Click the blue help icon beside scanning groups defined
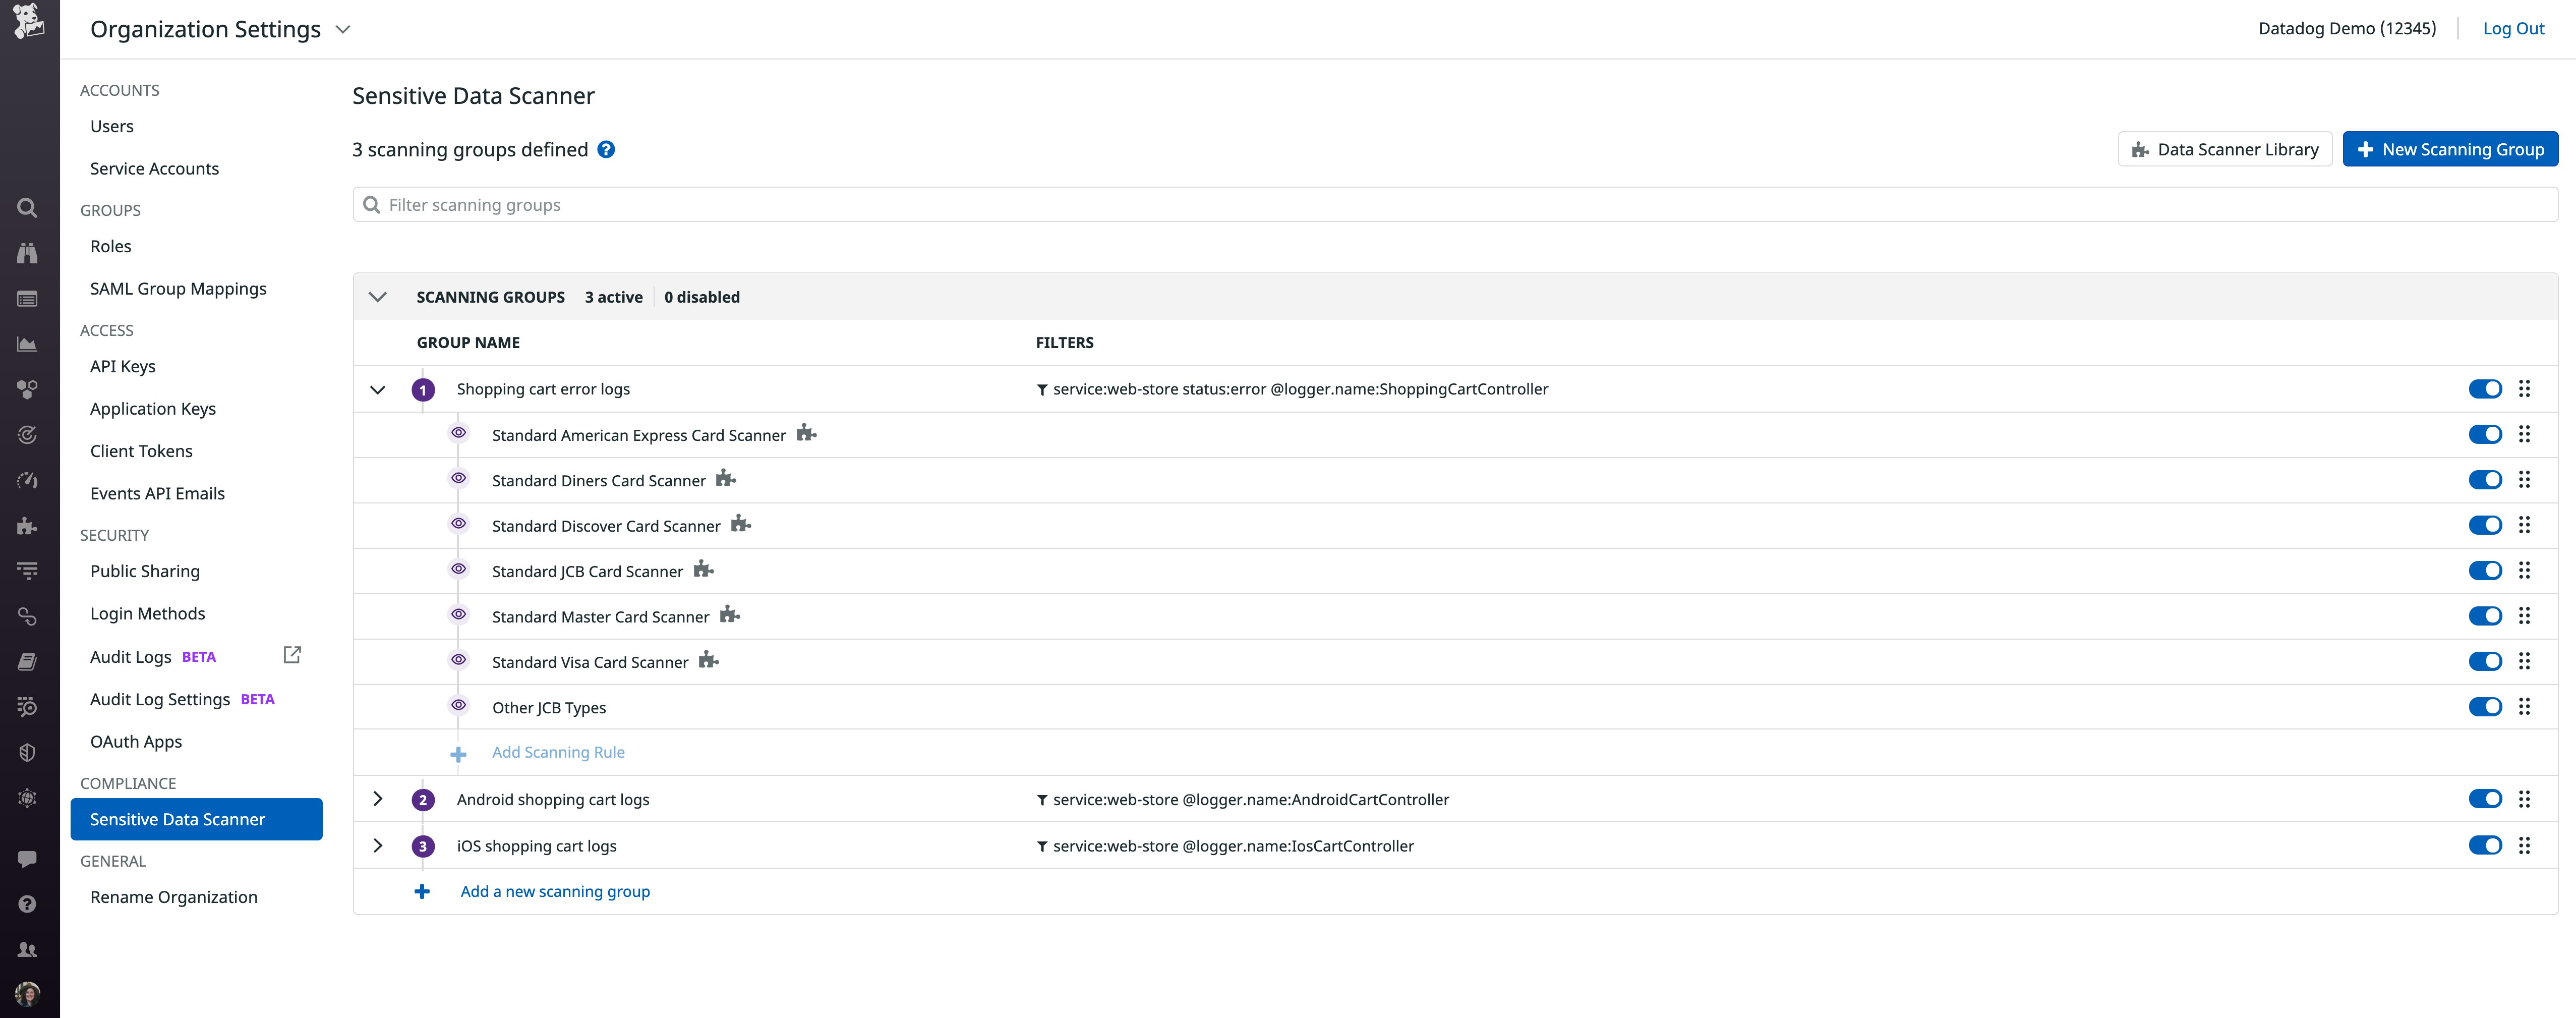This screenshot has height=1018, width=2576. coord(606,149)
